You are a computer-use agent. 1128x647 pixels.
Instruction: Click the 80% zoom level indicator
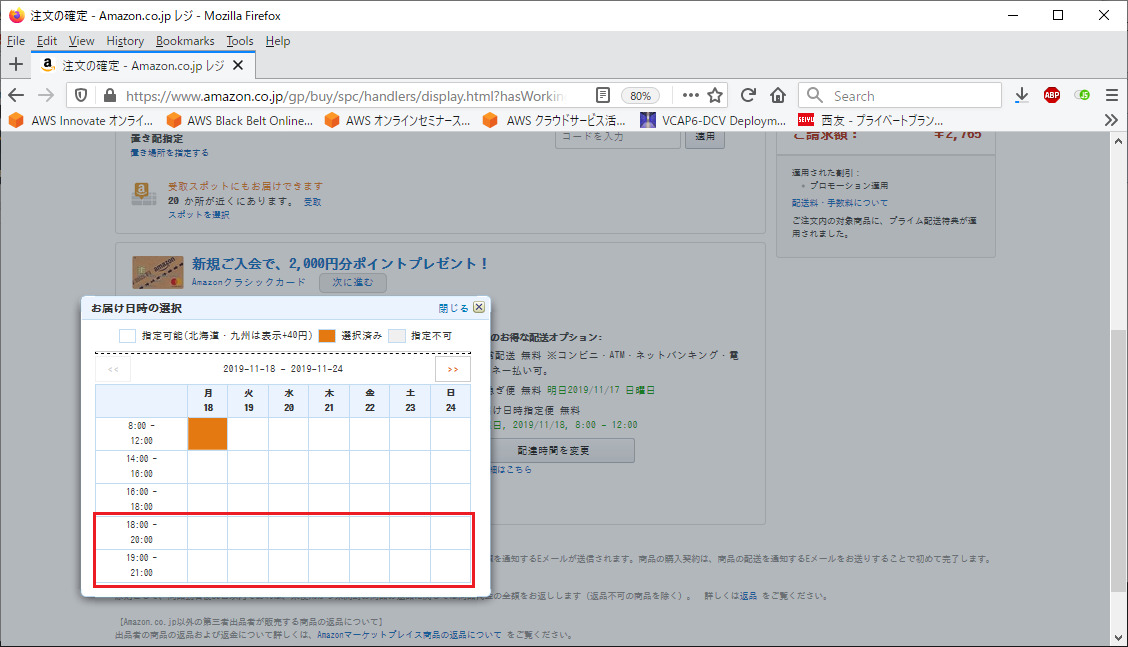coord(640,96)
